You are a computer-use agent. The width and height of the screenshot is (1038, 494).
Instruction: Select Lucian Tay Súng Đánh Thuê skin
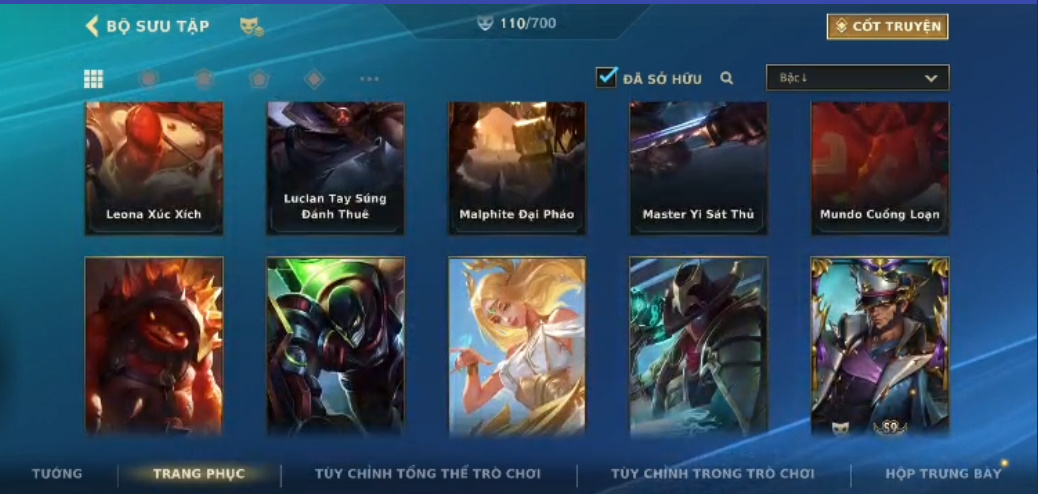(336, 168)
